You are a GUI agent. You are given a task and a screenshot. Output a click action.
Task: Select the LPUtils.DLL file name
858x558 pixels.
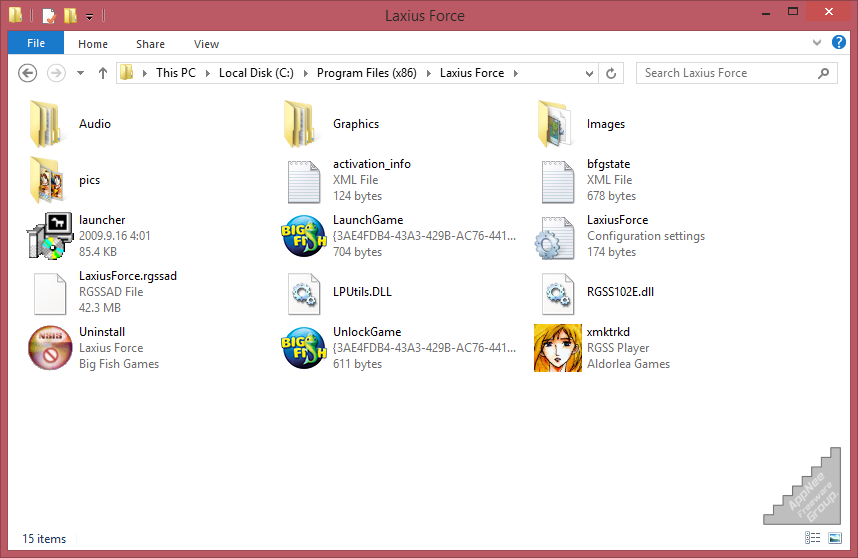(362, 292)
